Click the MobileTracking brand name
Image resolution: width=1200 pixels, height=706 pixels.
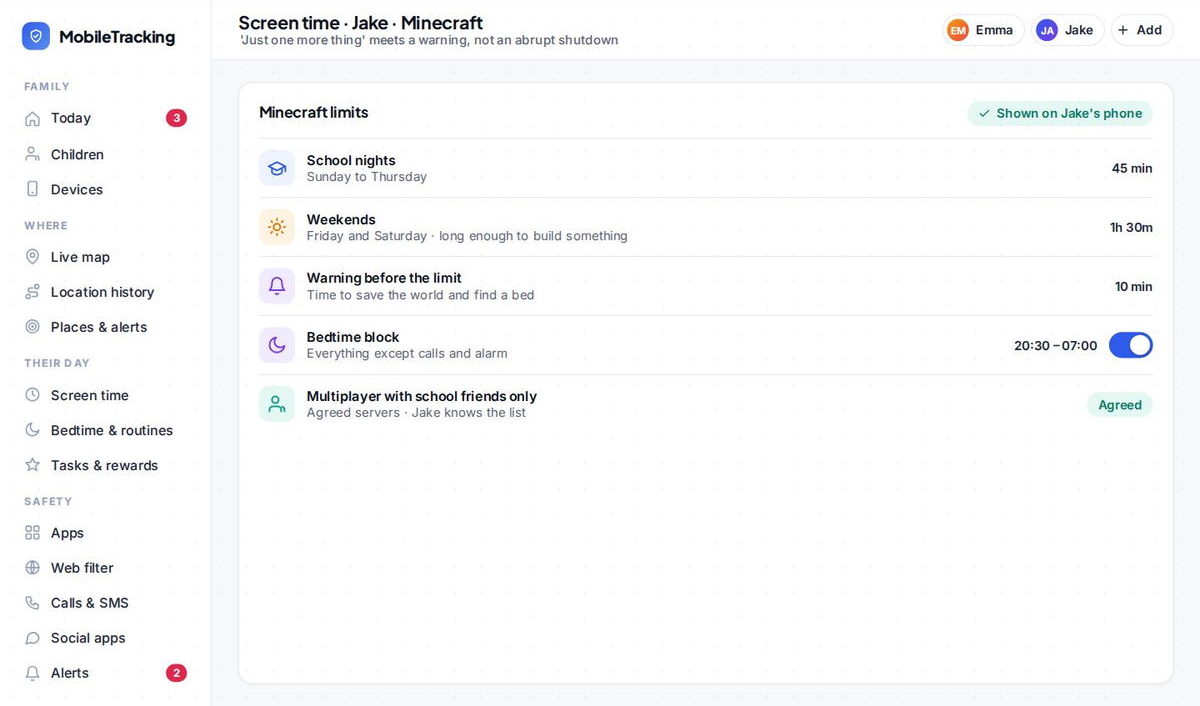pyautogui.click(x=117, y=37)
